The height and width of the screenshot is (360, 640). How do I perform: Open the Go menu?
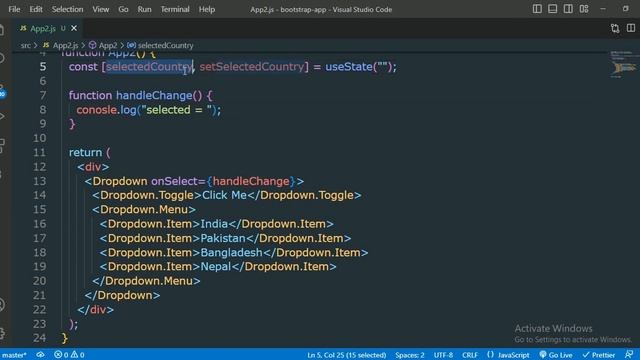point(123,9)
